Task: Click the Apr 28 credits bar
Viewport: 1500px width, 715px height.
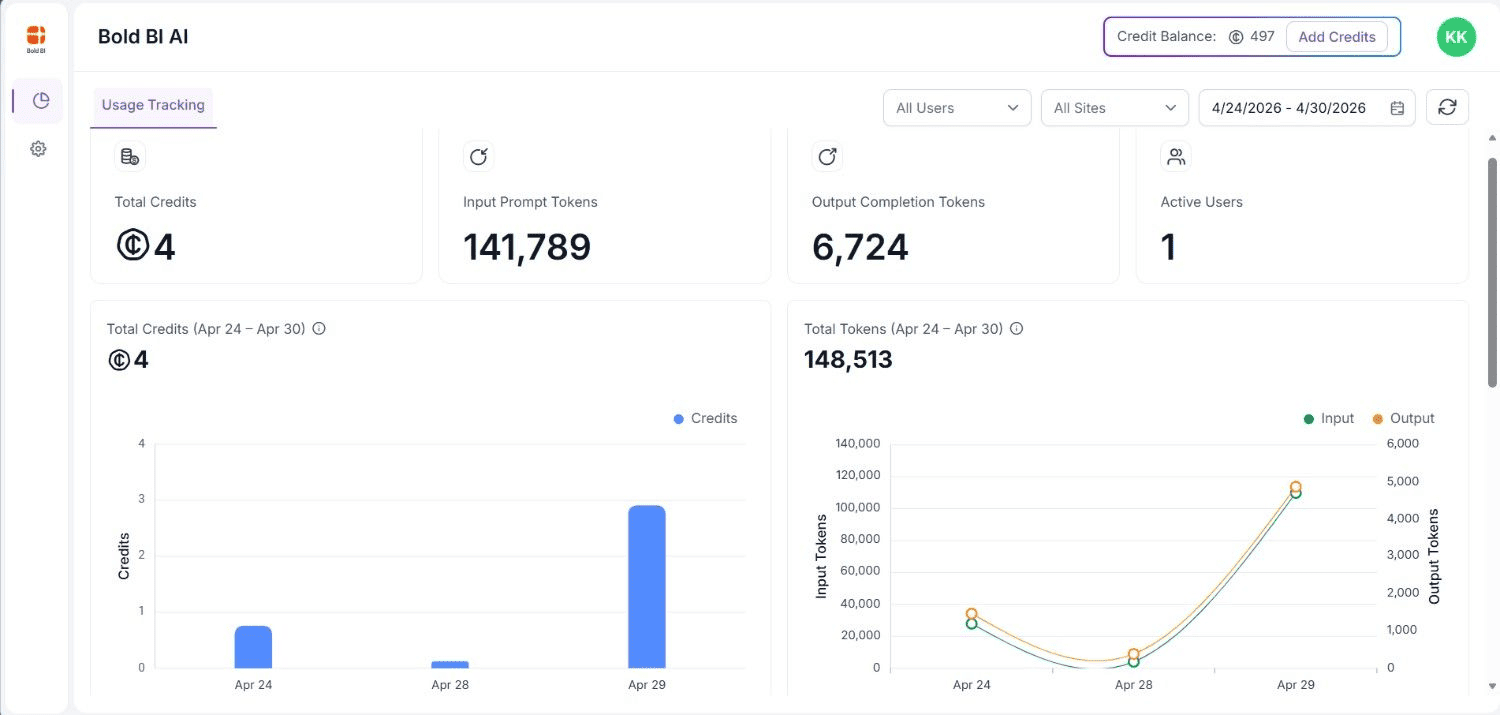Action: tap(450, 664)
